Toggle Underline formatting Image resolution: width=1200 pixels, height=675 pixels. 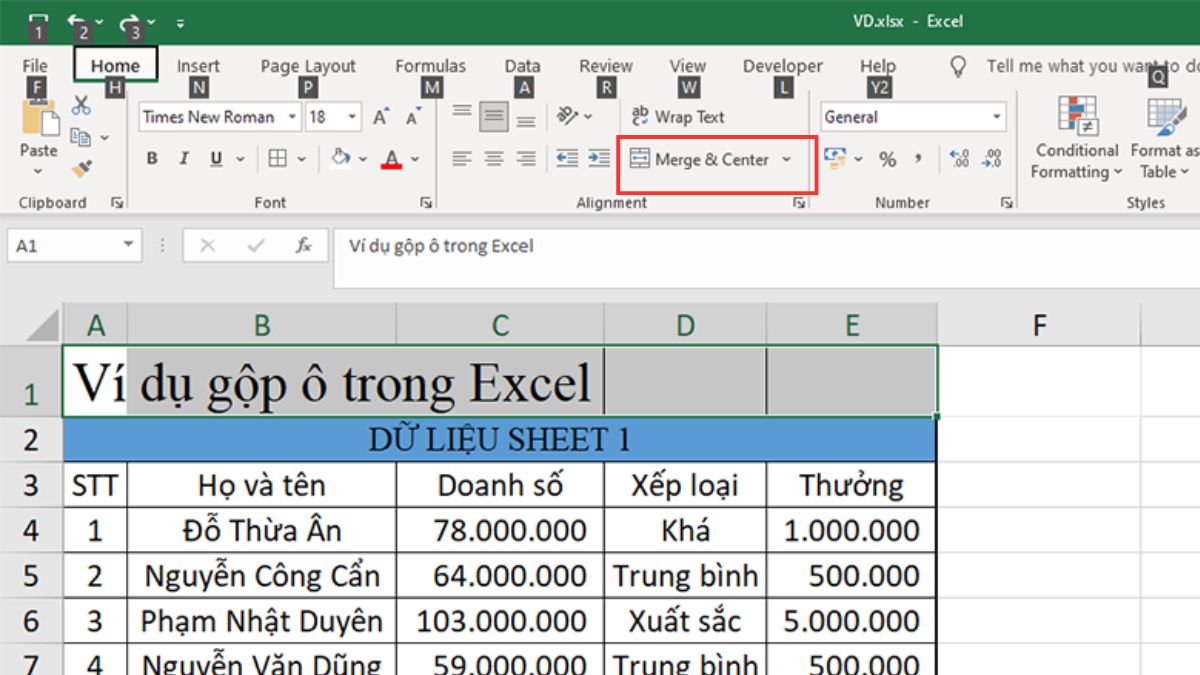coord(216,158)
